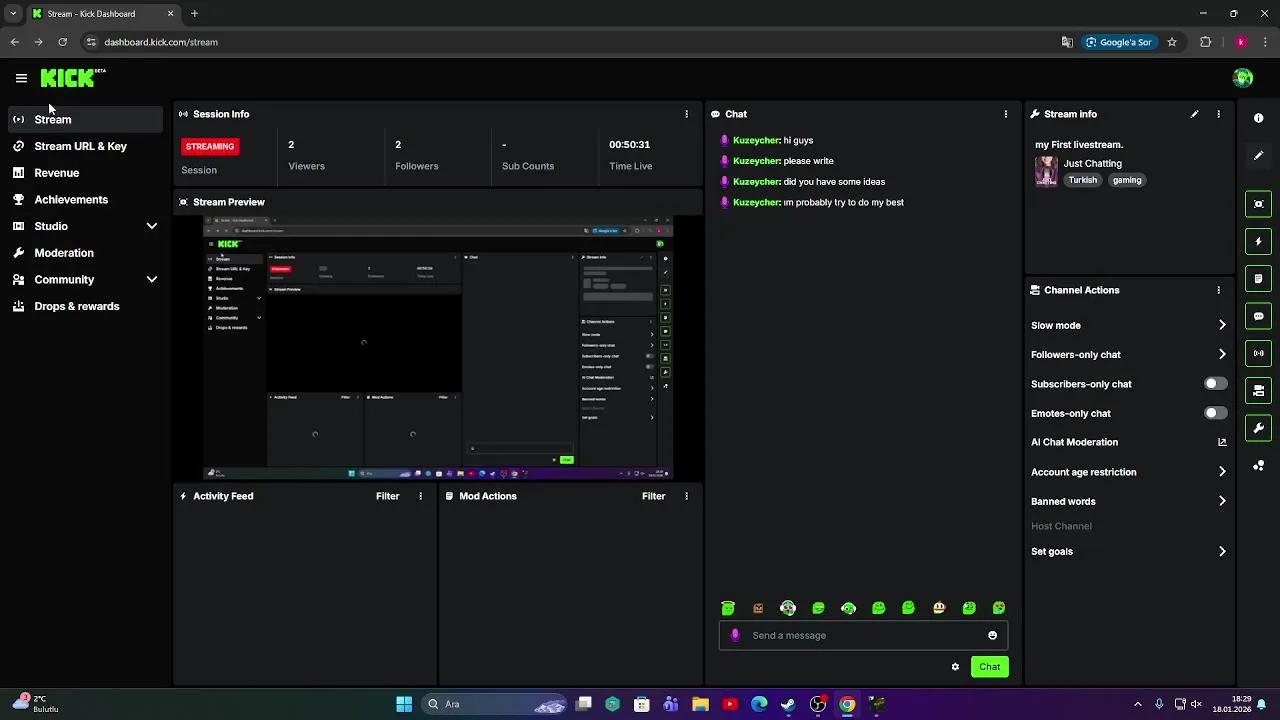Viewport: 1280px width, 720px height.
Task: Click pencil icon in right sidebar
Action: 1258,155
